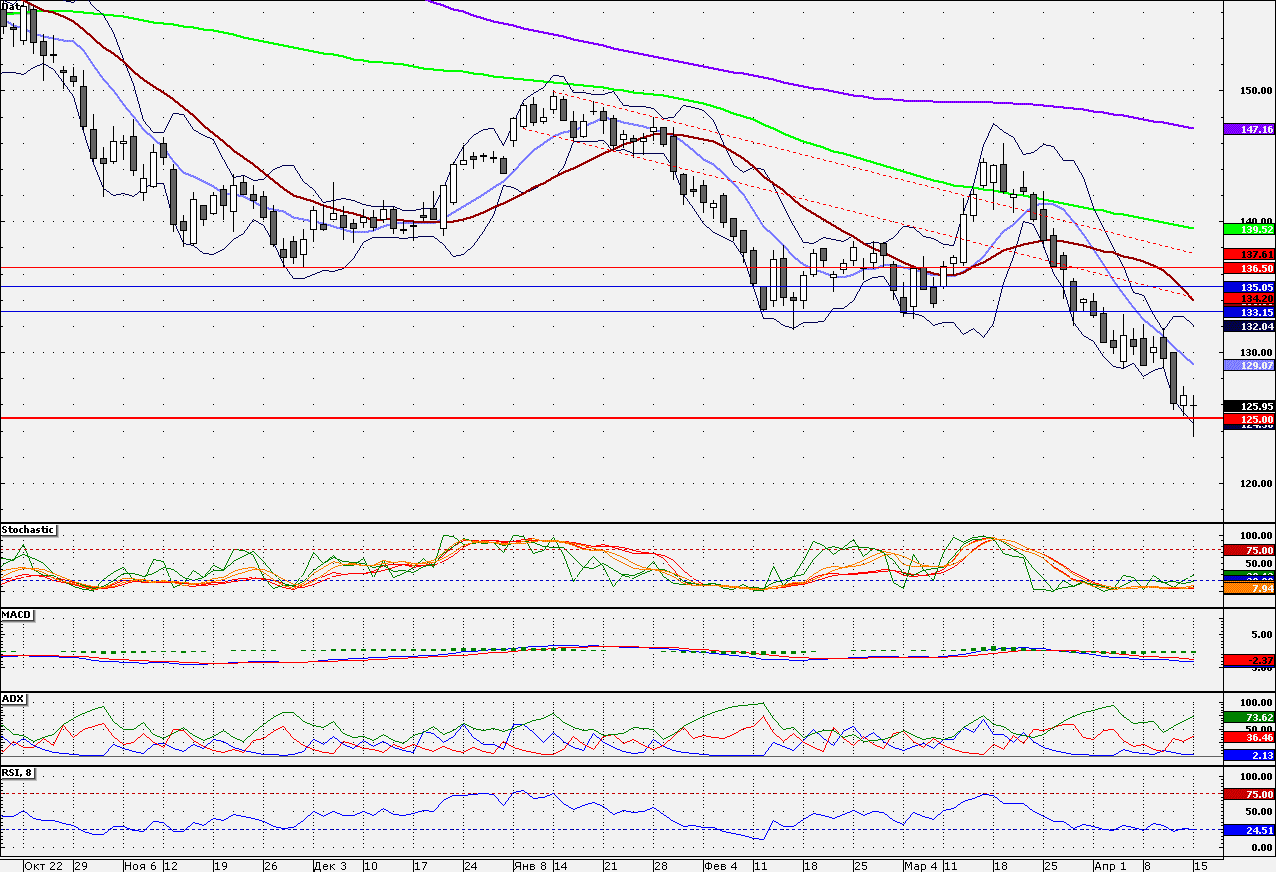1276x872 pixels.
Task: Select the Дек 3 date marker
Action: click(x=329, y=865)
